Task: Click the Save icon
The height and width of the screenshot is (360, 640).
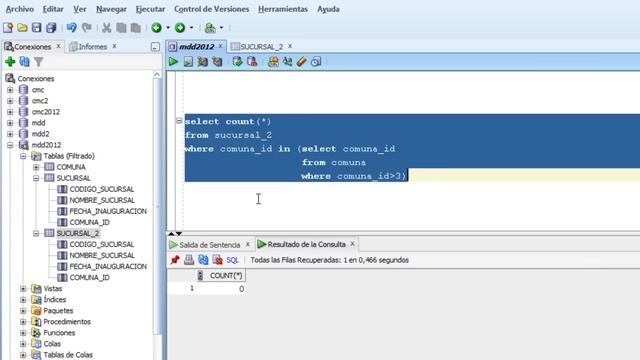Action: (37, 28)
